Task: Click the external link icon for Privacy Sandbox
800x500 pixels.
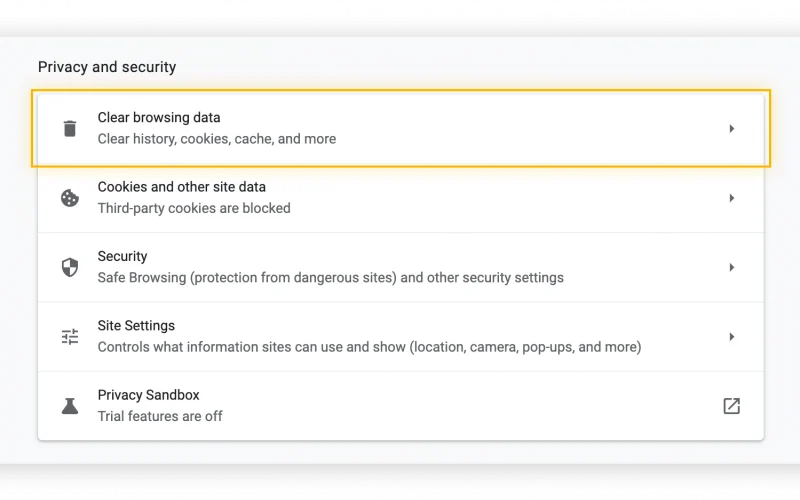Action: click(731, 406)
